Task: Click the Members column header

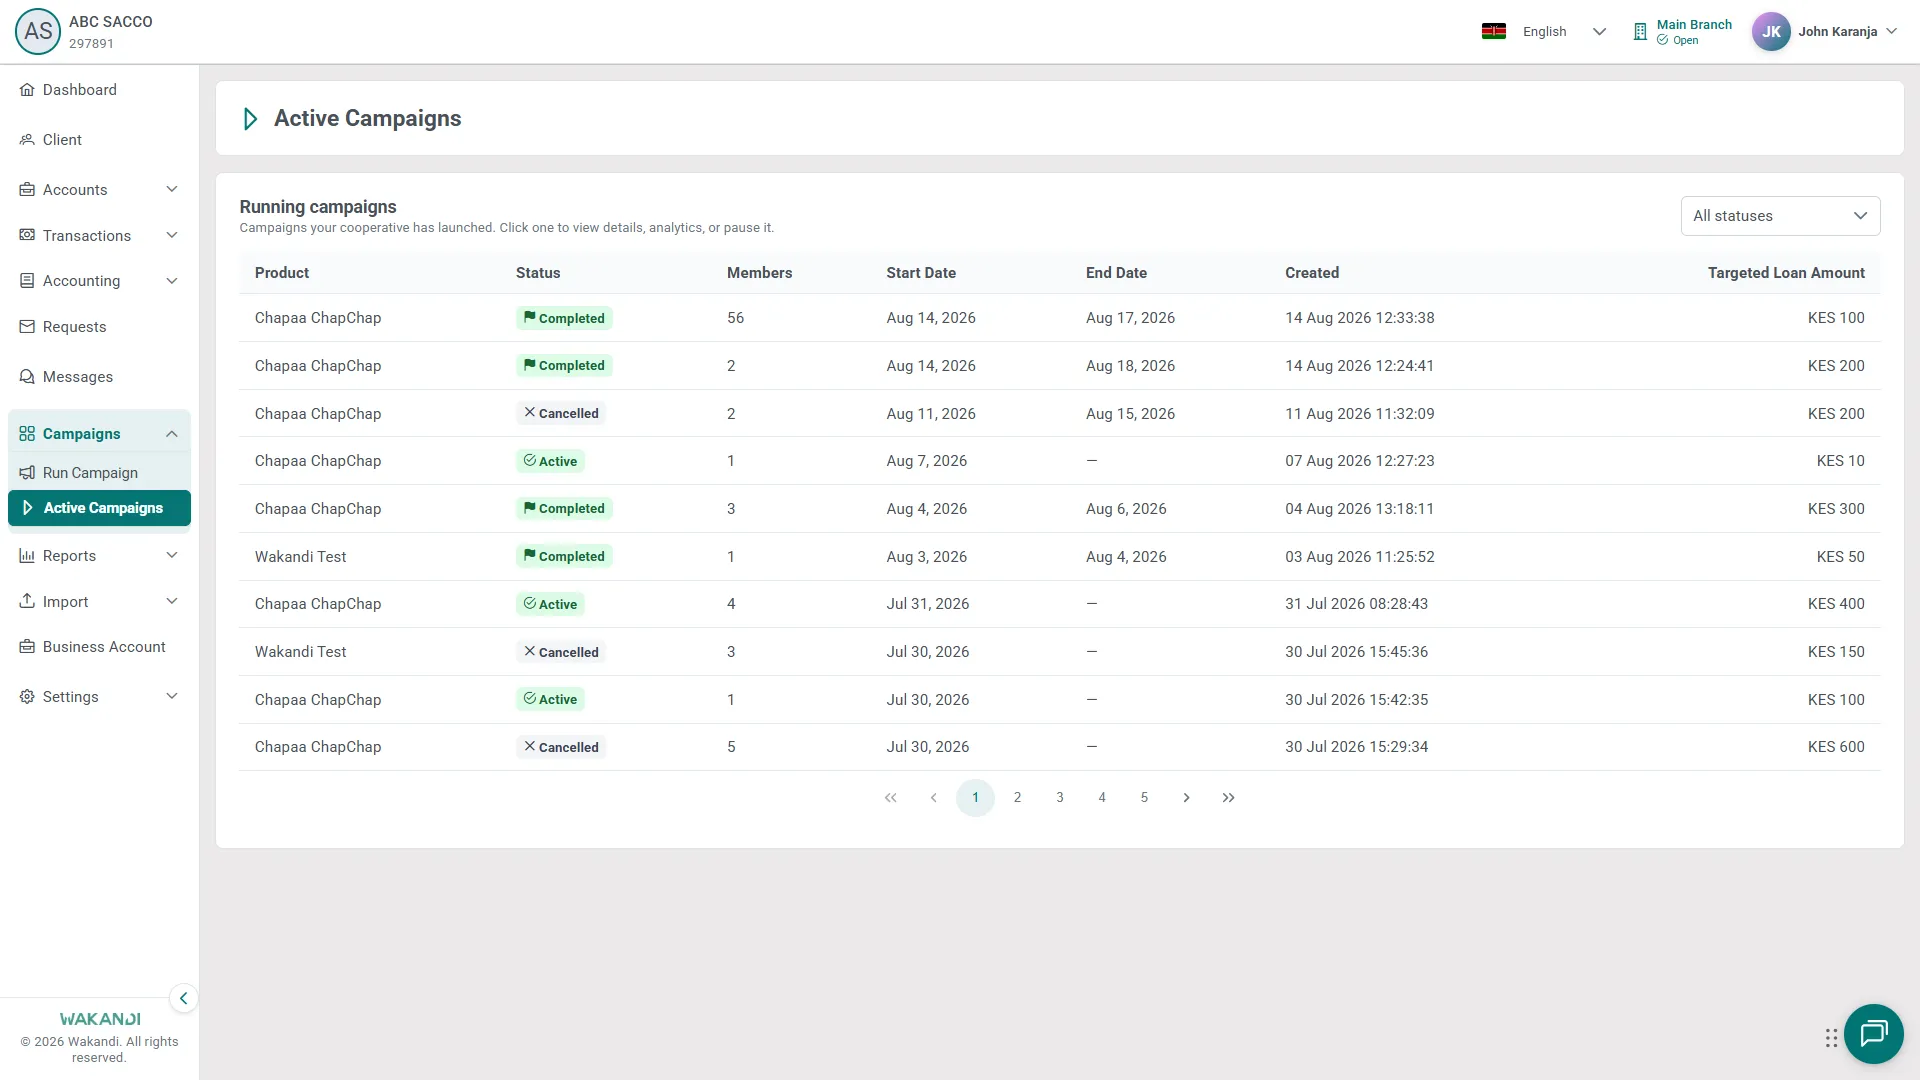Action: (x=759, y=273)
